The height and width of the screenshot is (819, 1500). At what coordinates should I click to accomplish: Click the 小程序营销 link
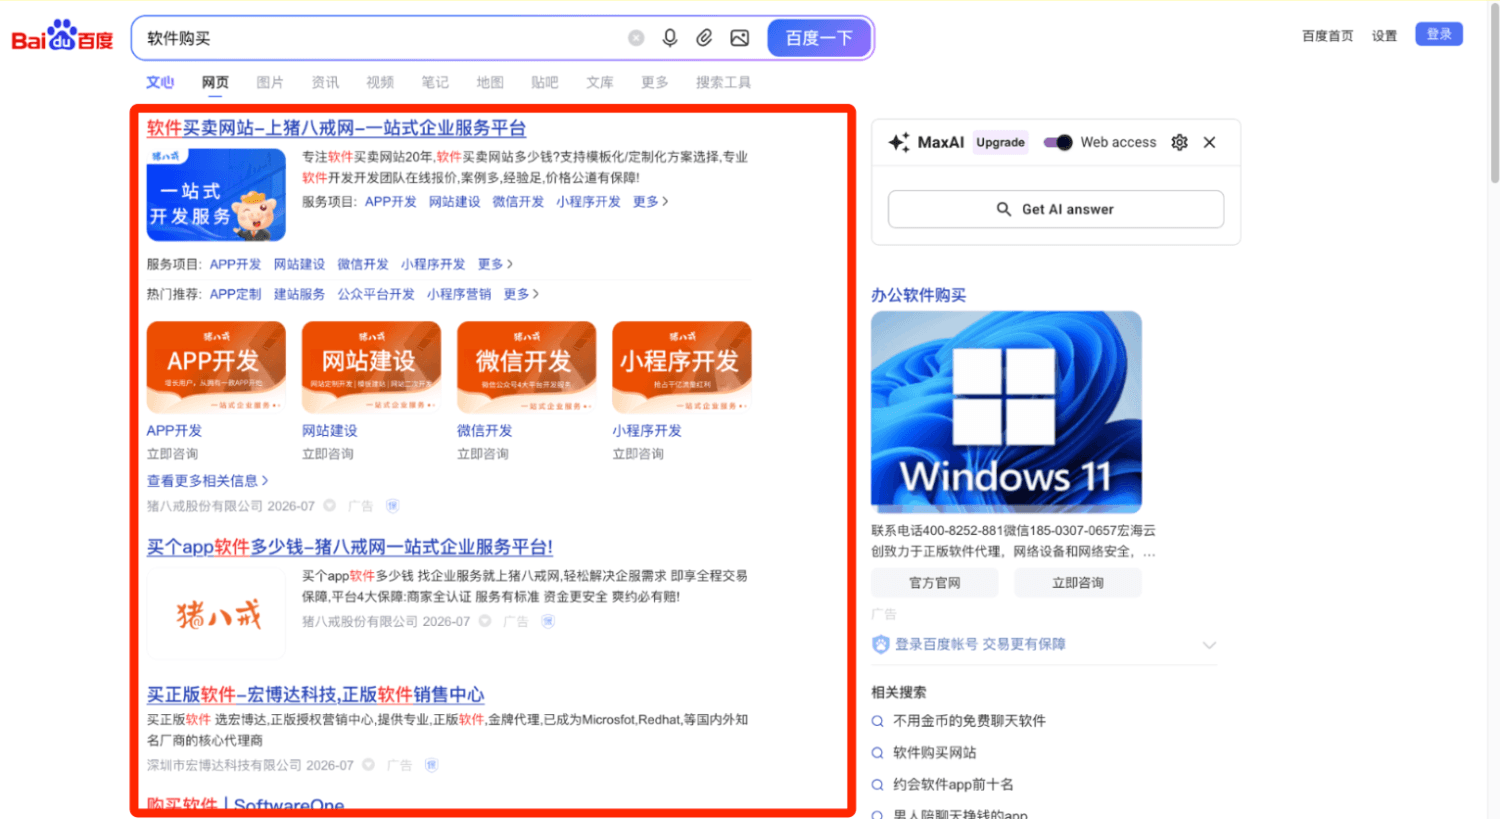click(459, 294)
